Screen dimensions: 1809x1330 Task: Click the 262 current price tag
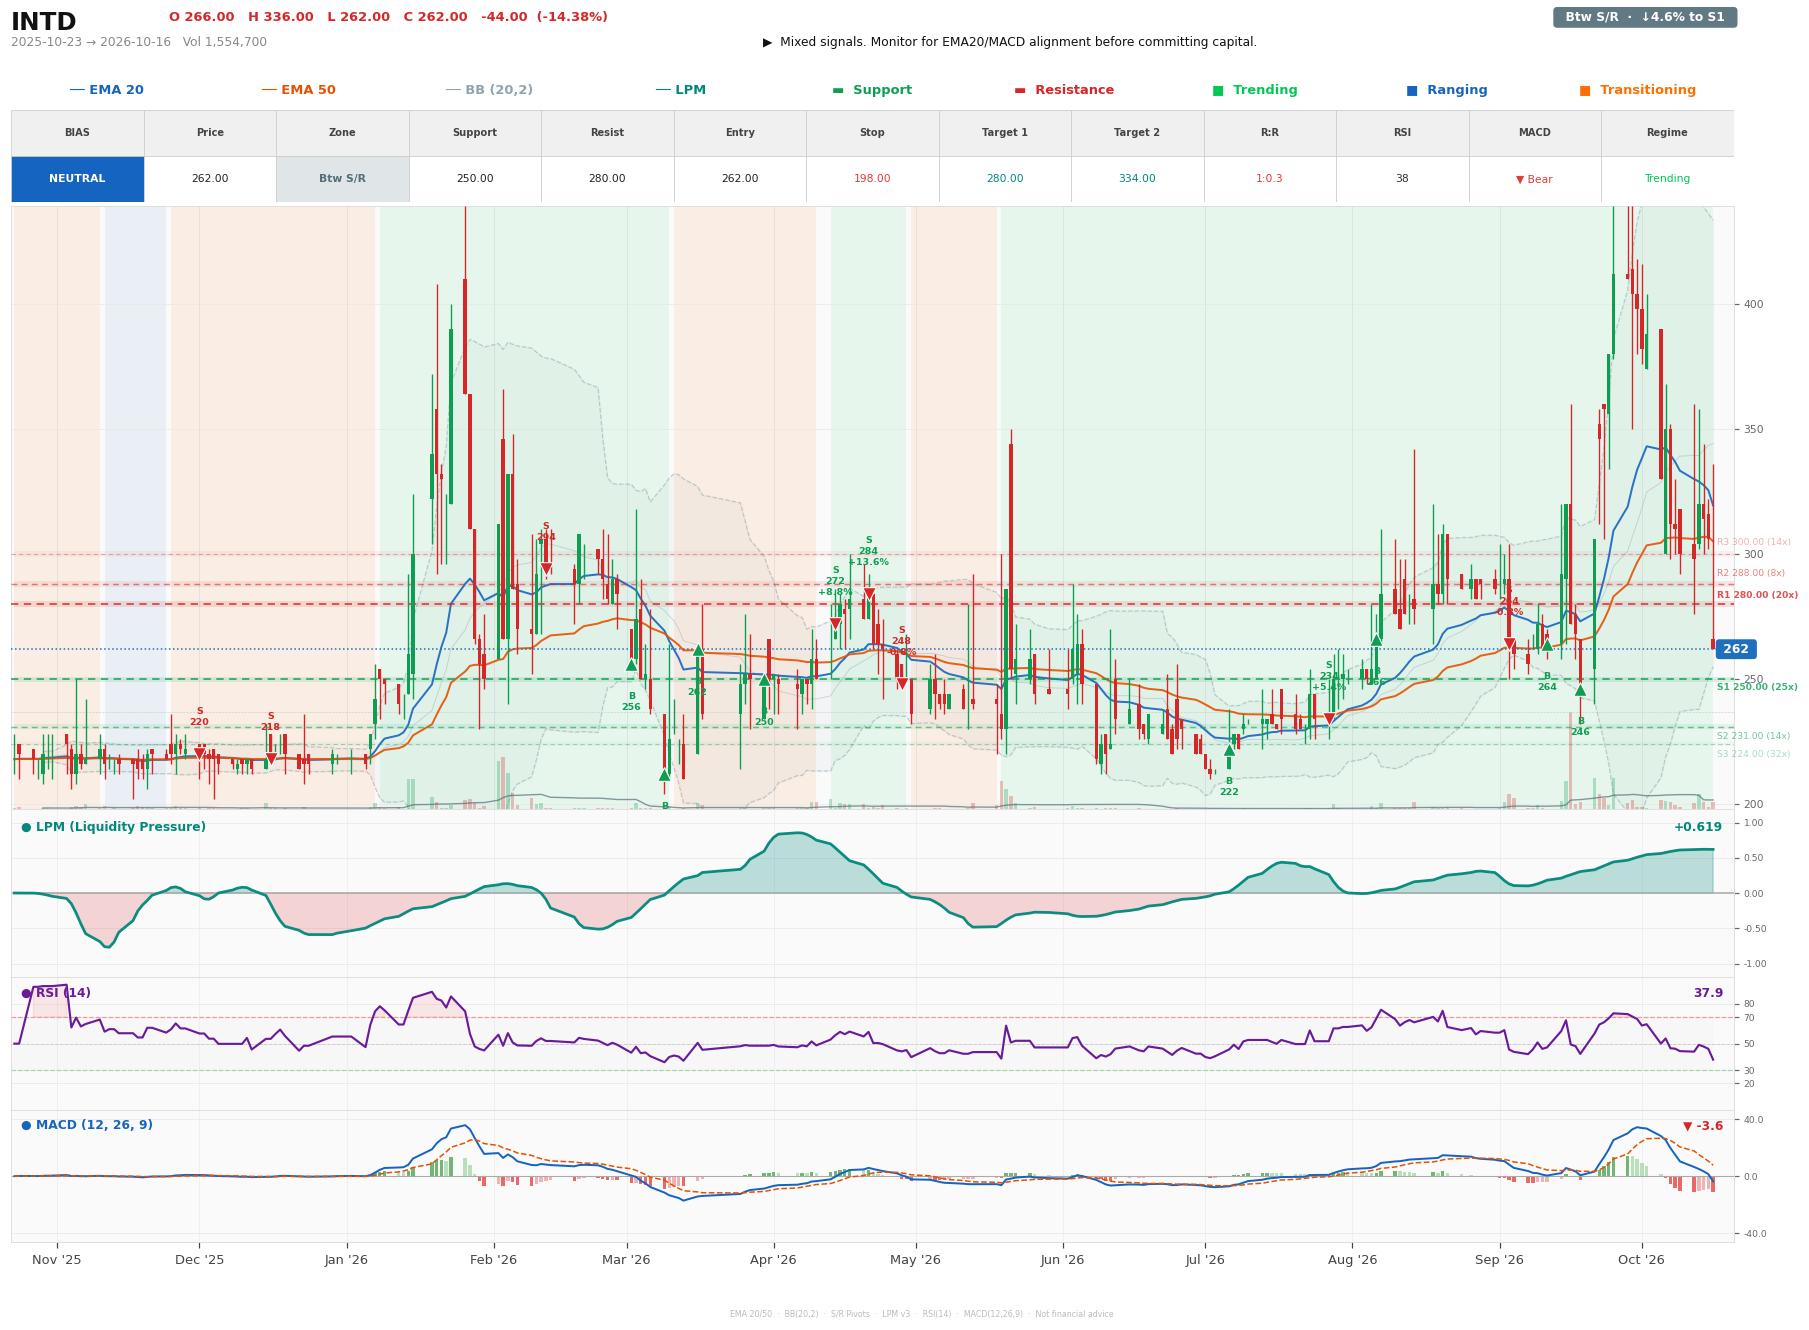(x=1735, y=649)
